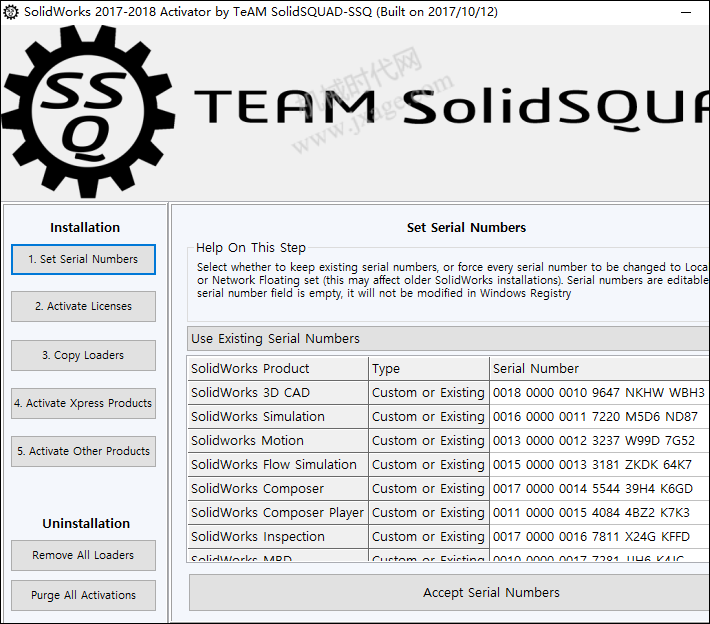Select the SolidWorks Composer Player product cell

(x=278, y=513)
